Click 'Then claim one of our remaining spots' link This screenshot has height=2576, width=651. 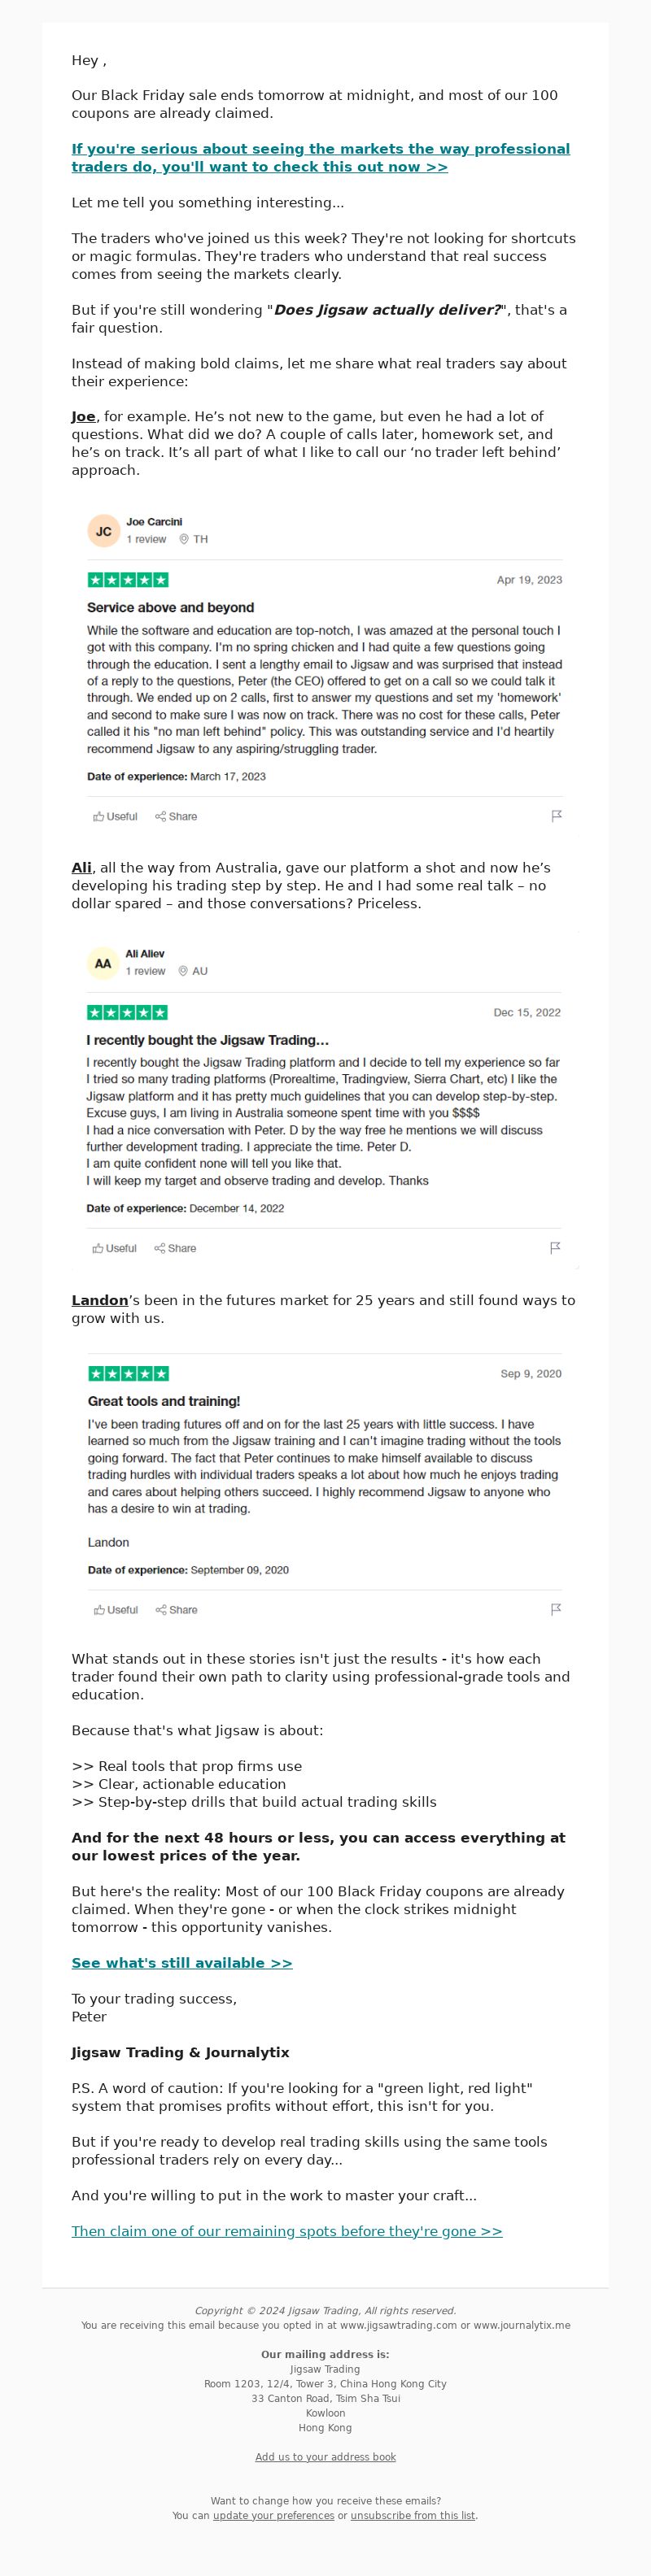(x=287, y=2231)
